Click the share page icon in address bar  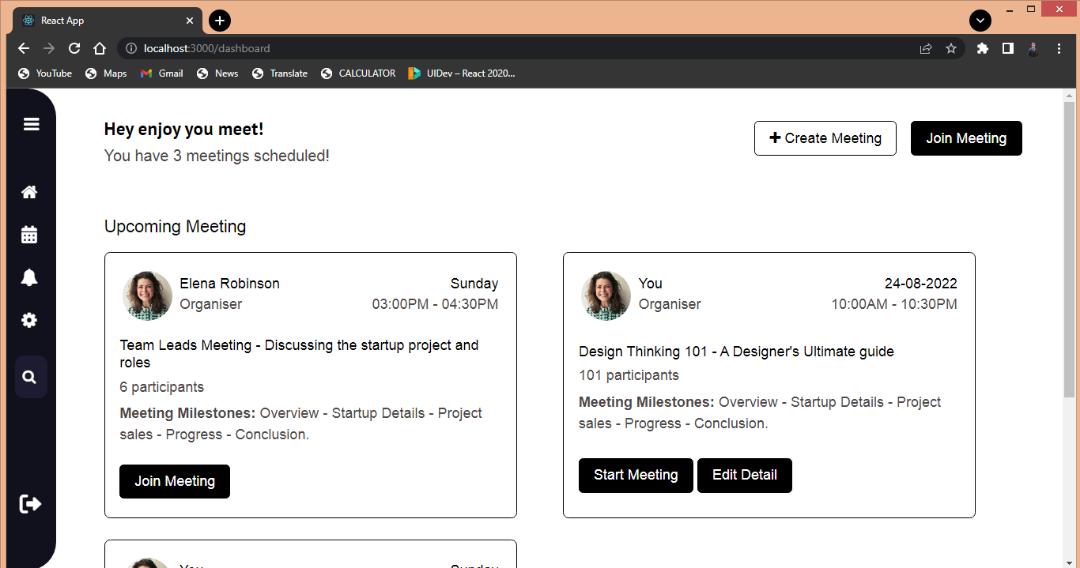[926, 48]
